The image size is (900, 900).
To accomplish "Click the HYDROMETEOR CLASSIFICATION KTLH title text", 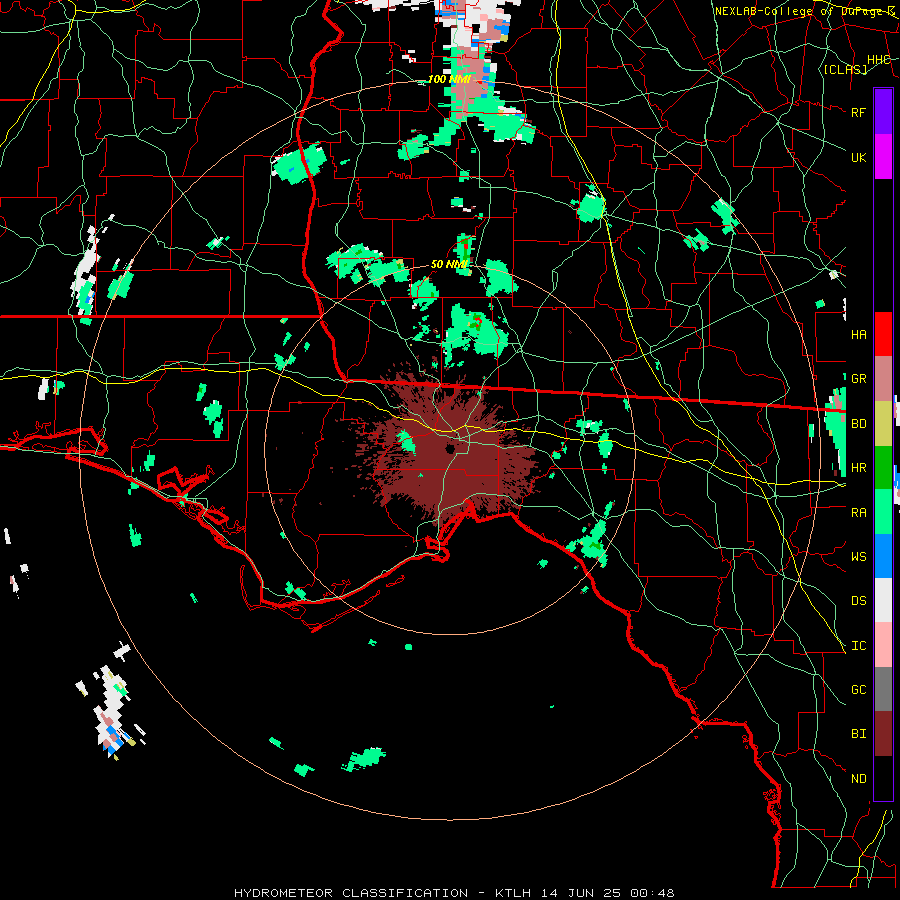I will pyautogui.click(x=454, y=893).
